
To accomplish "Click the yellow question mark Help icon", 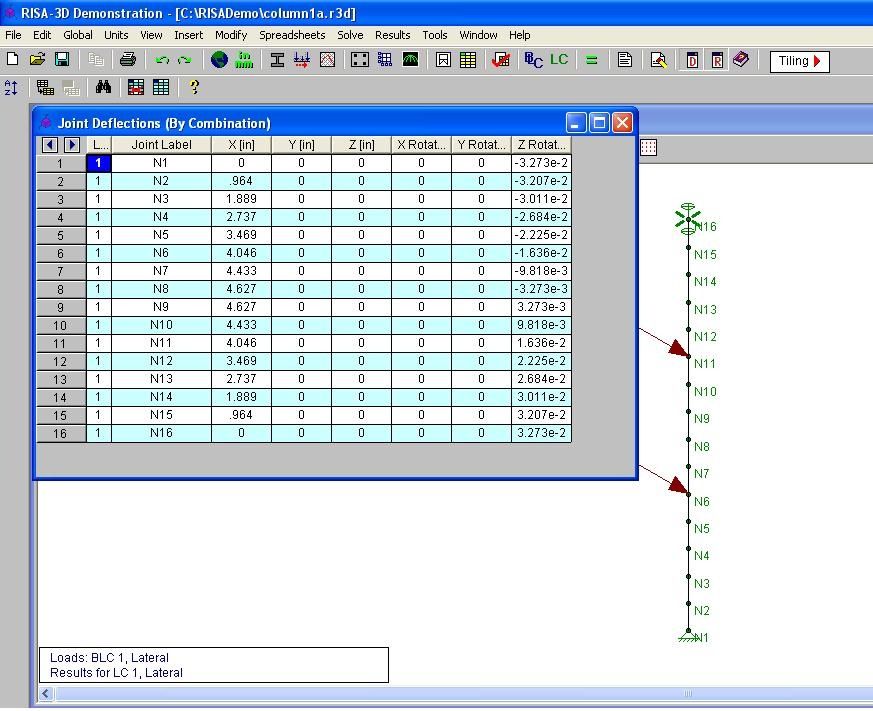I will 194,88.
